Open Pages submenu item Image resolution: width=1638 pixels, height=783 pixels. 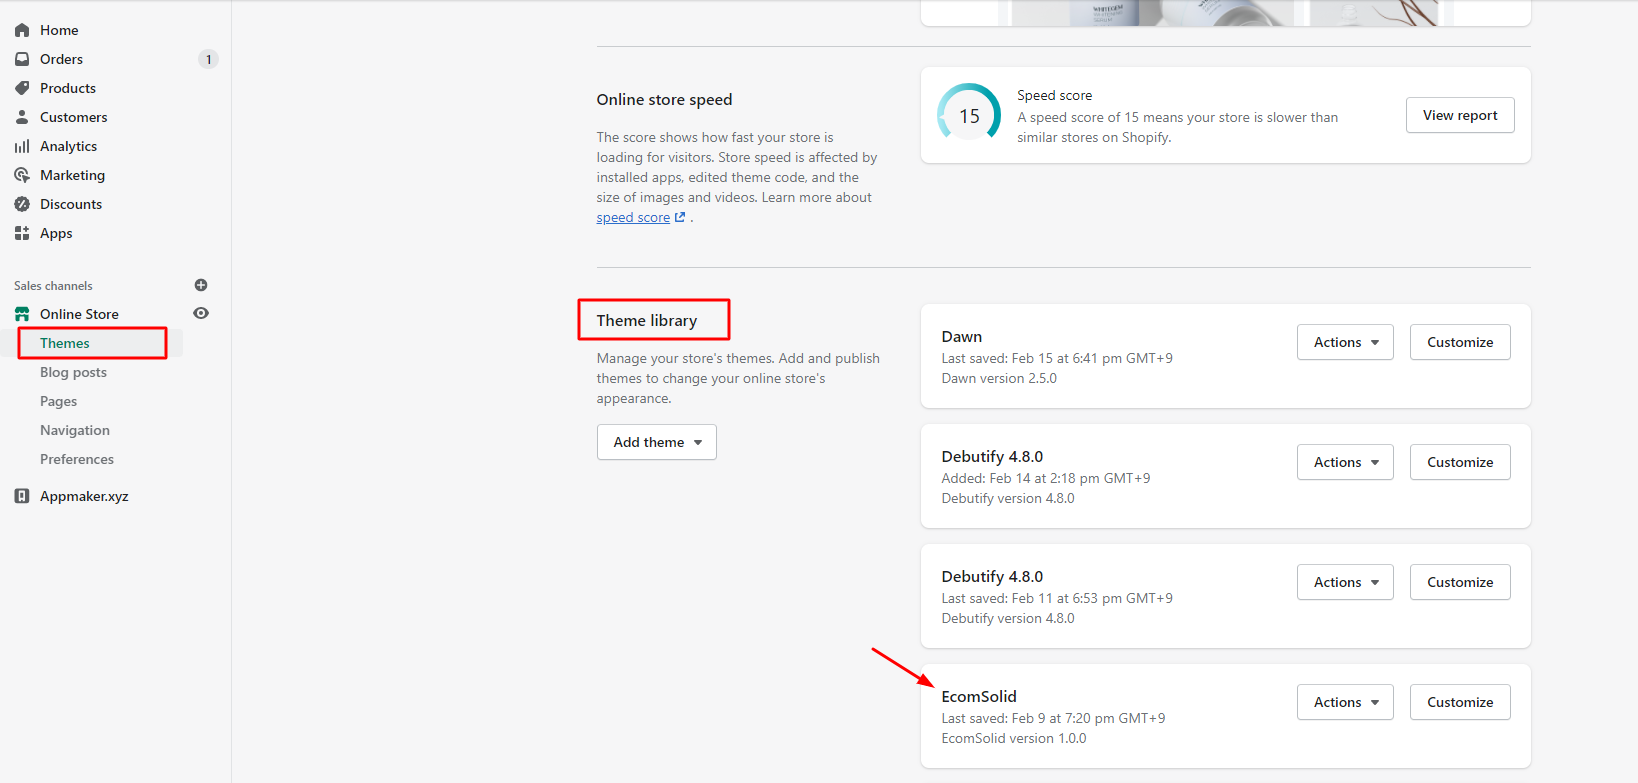tap(58, 401)
